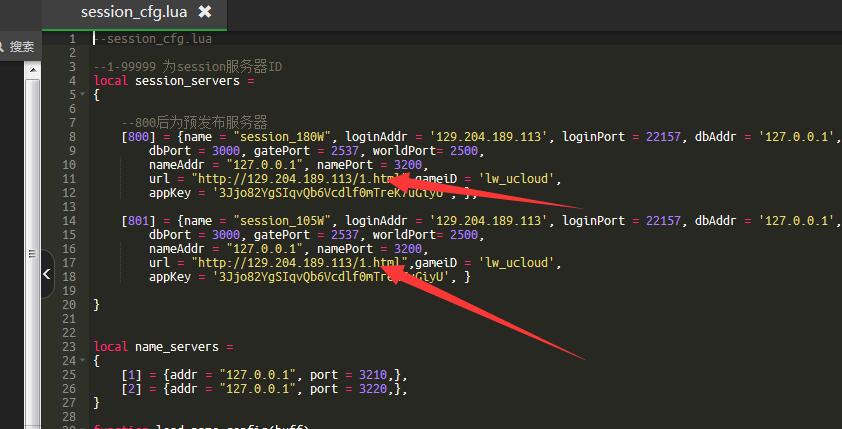Click the --session_cfg.lua comment on line 1

[152, 39]
